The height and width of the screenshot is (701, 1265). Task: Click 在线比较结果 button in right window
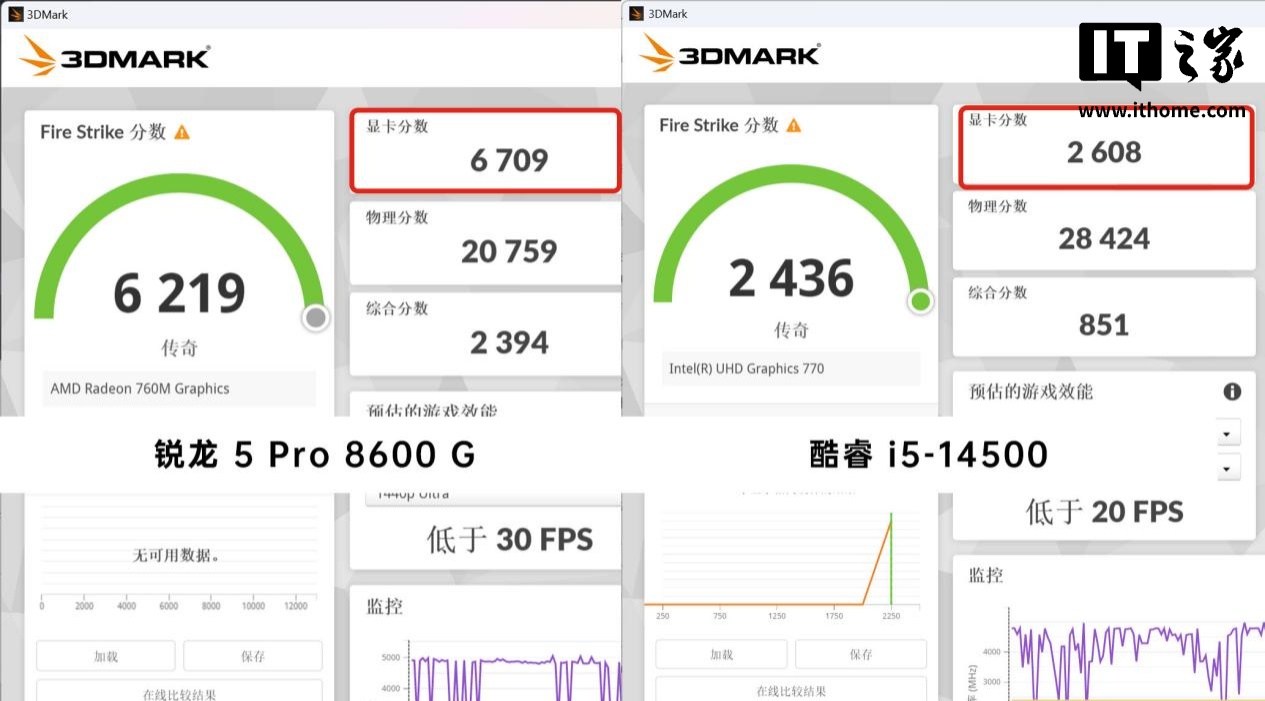click(791, 689)
